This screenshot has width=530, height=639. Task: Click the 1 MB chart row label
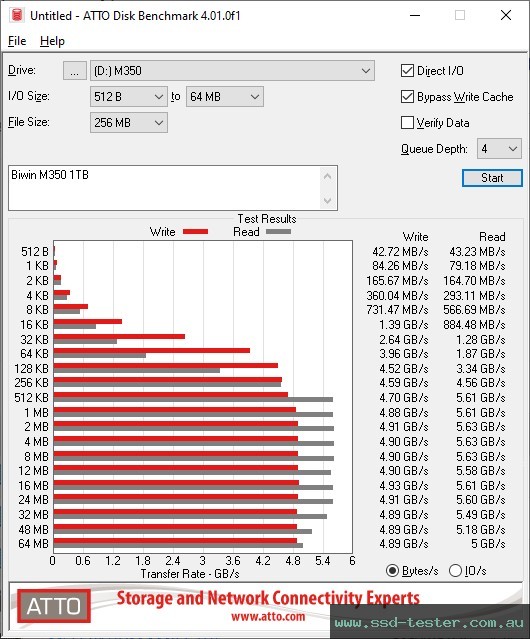pyautogui.click(x=36, y=413)
